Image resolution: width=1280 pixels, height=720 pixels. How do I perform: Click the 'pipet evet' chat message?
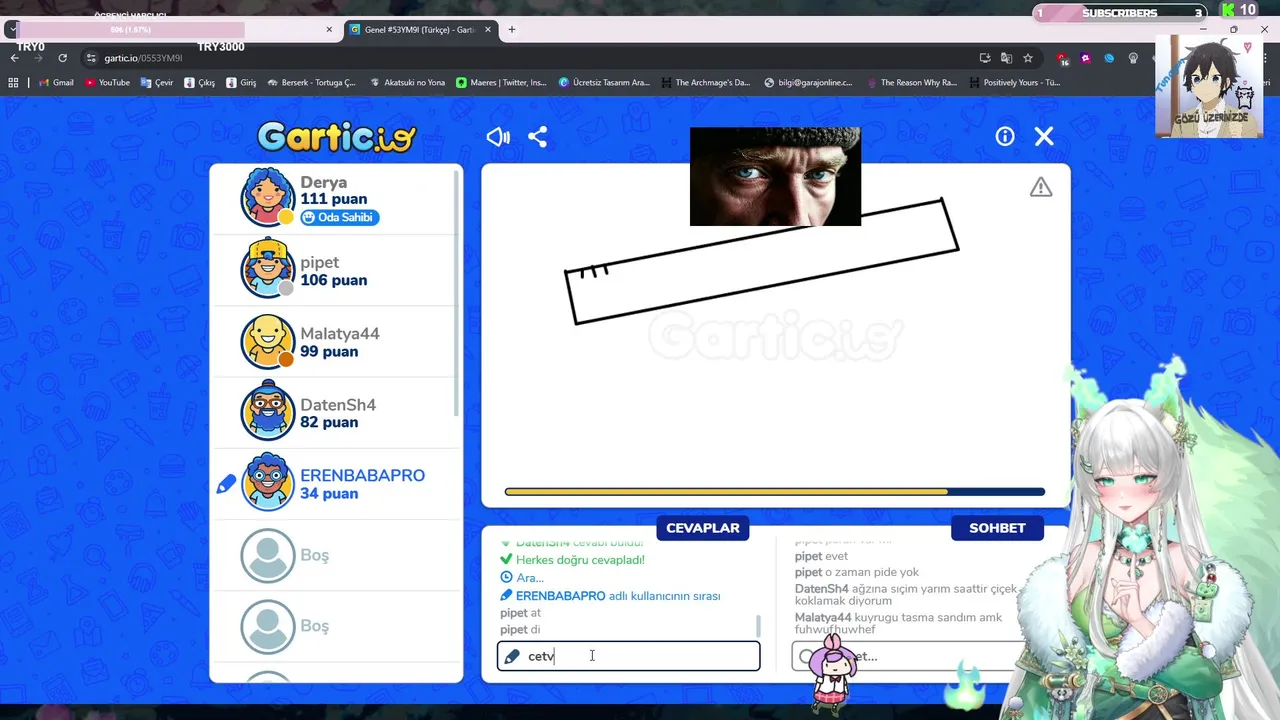point(821,556)
